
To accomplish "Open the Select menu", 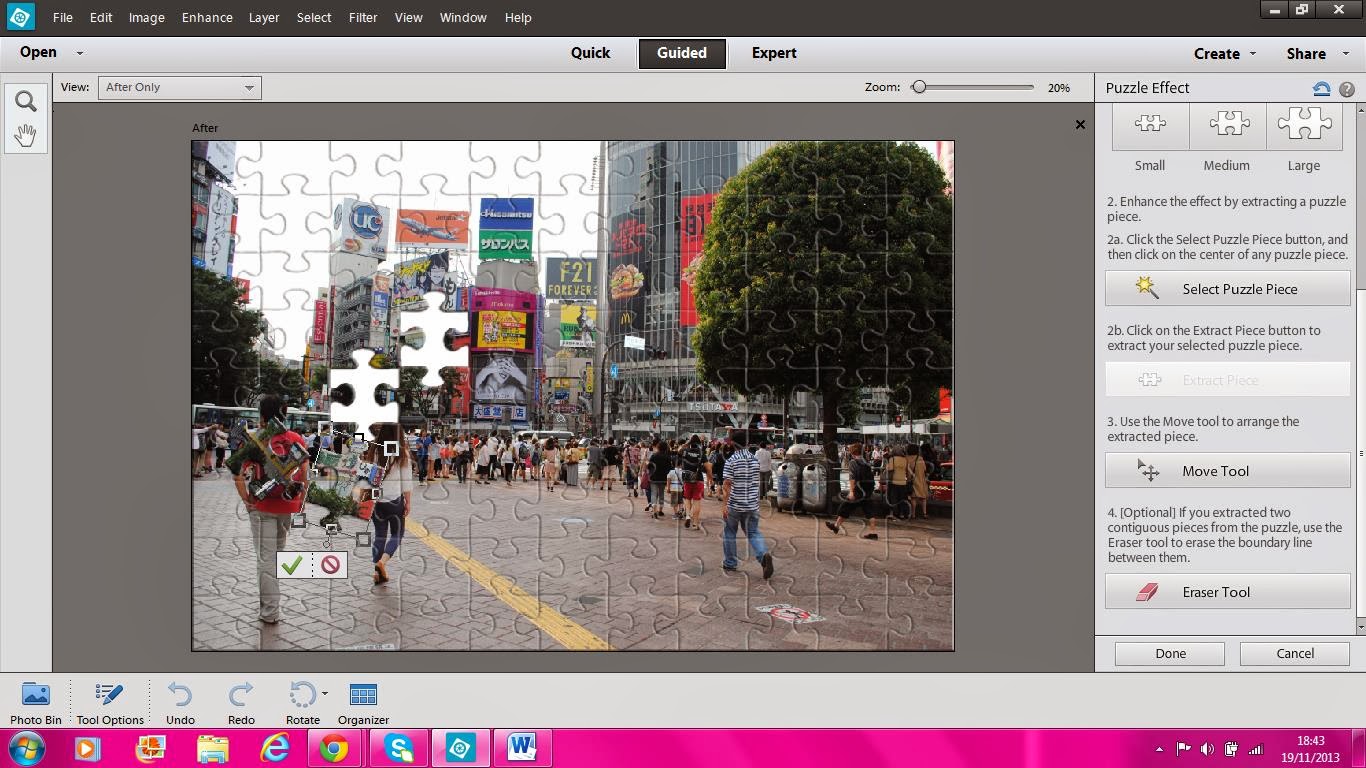I will [x=314, y=17].
